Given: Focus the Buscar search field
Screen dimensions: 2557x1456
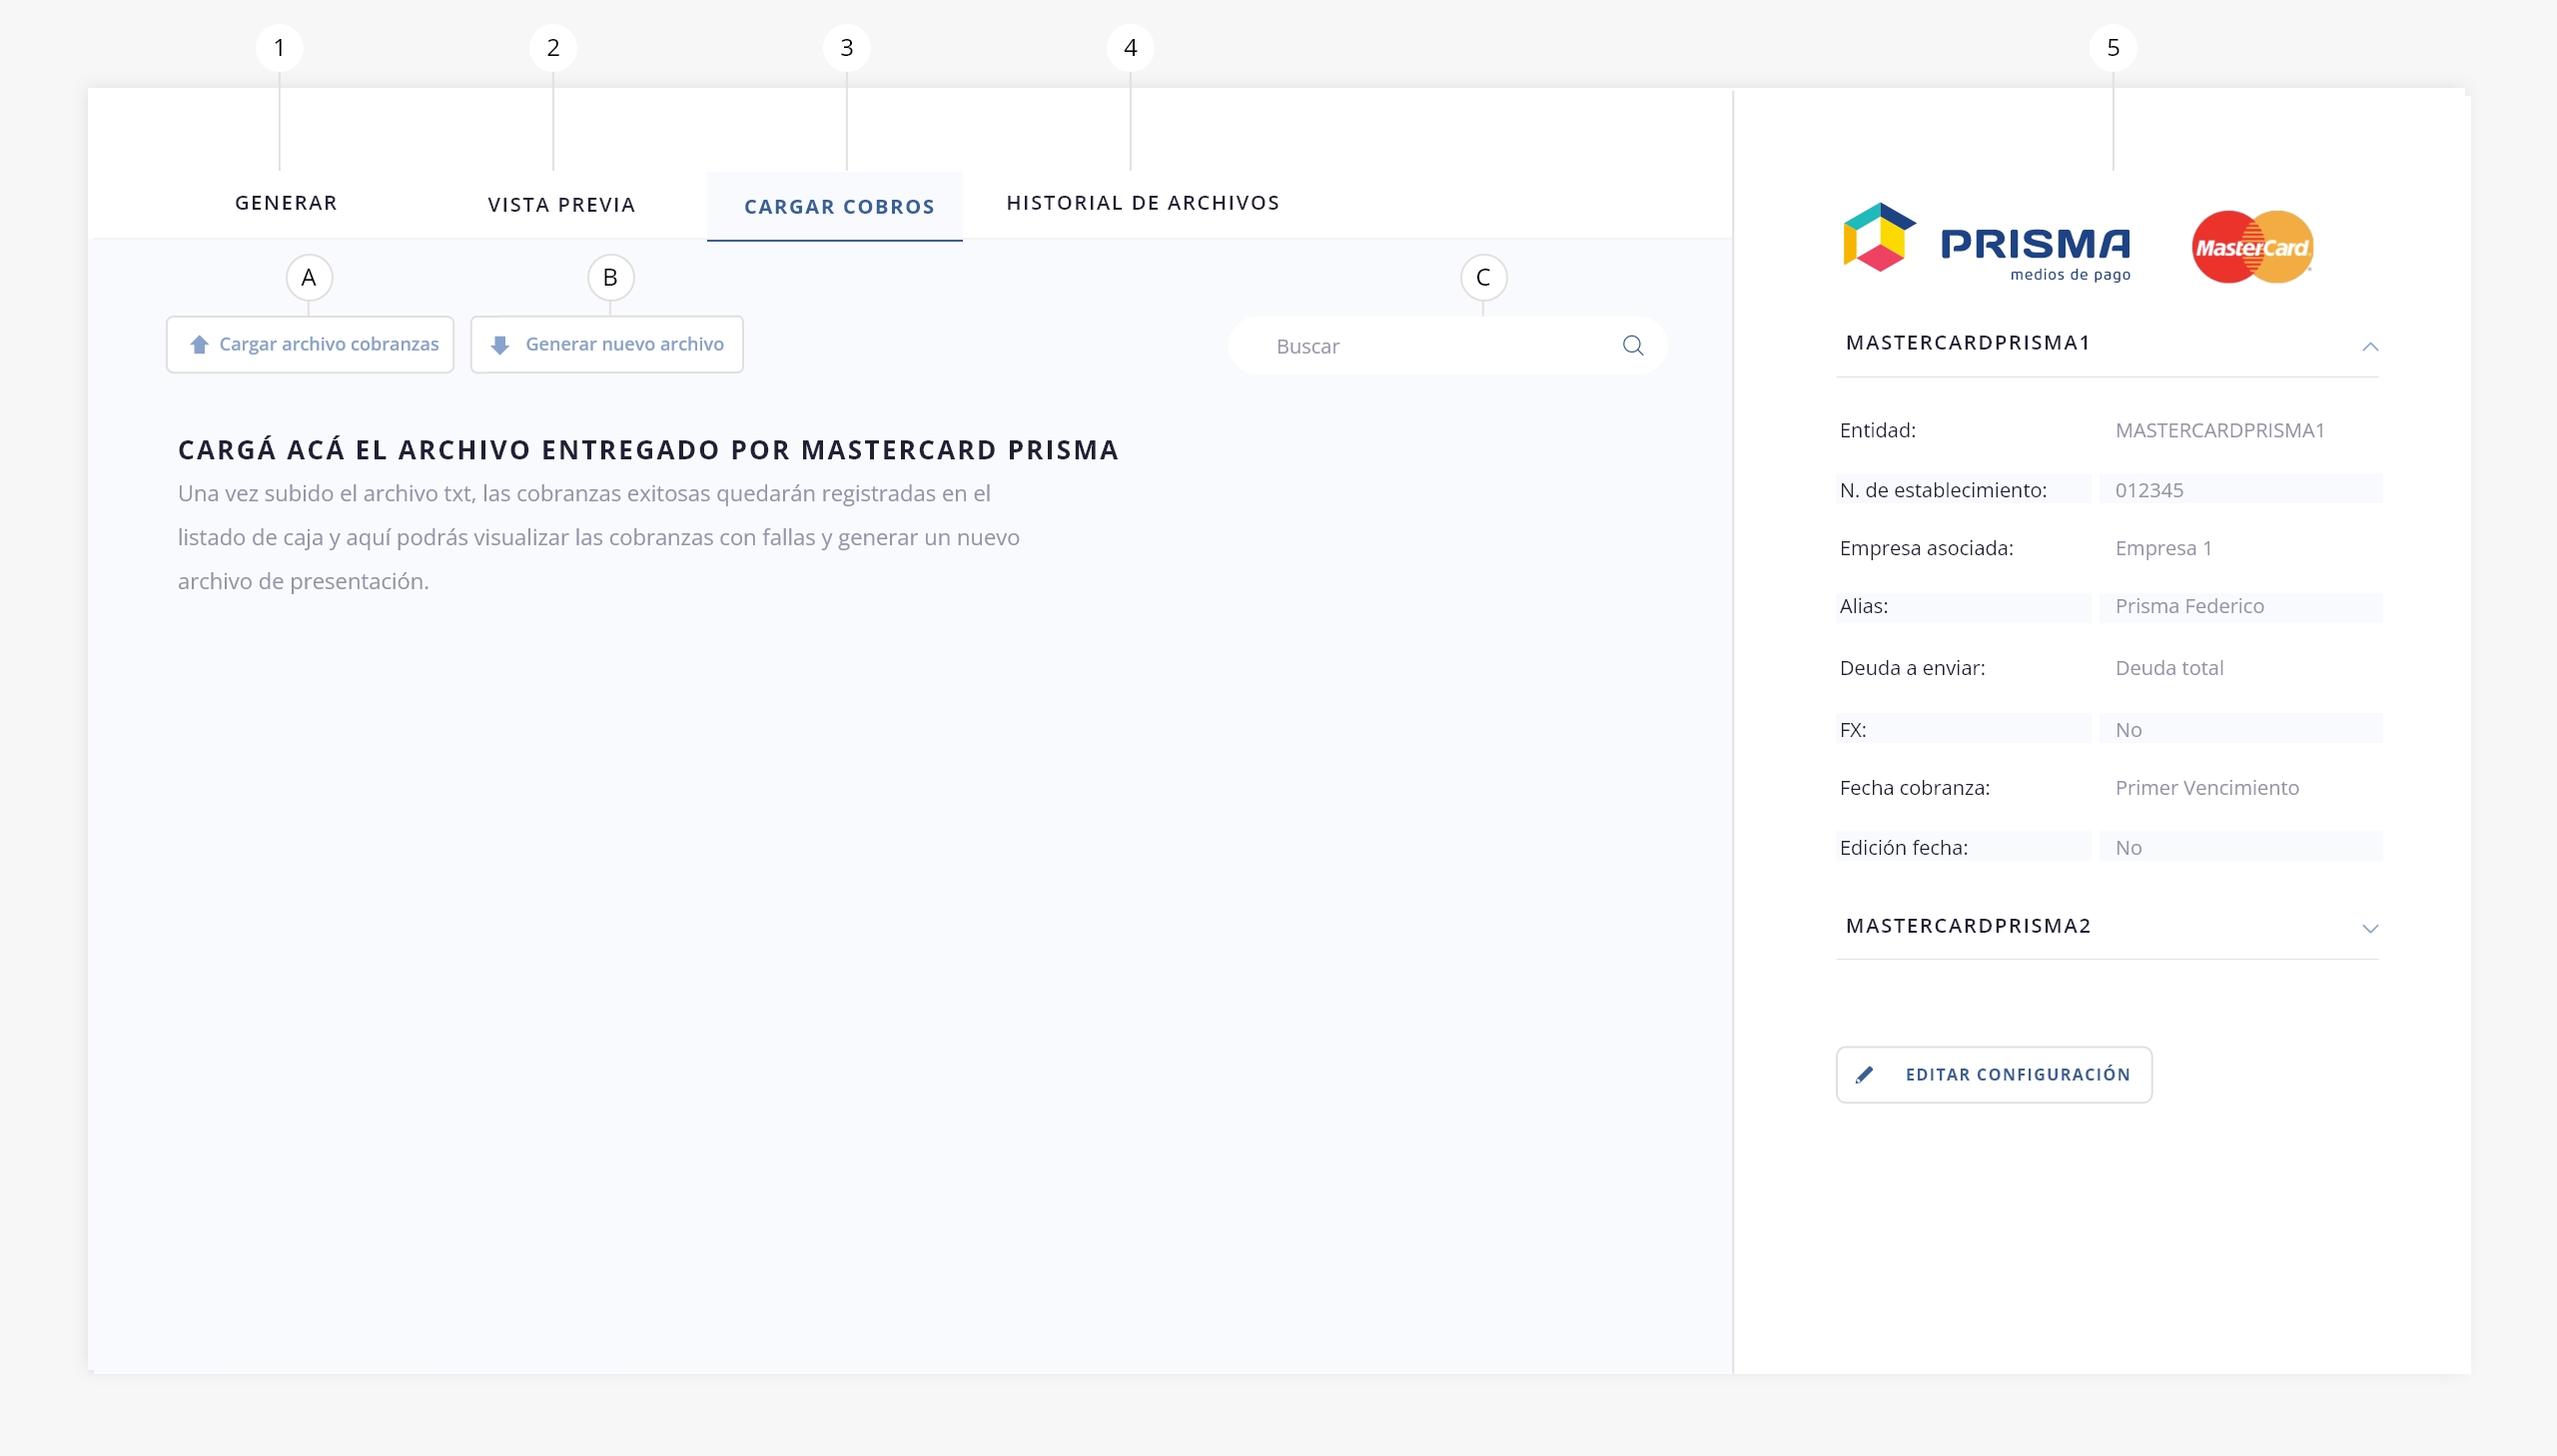Looking at the screenshot, I should [1430, 346].
